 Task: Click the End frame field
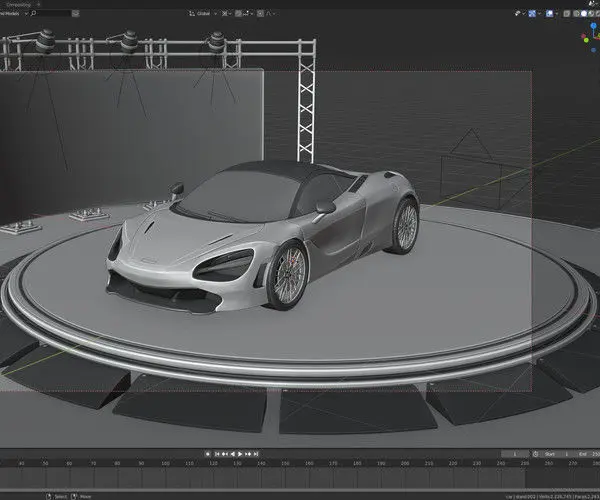588,454
